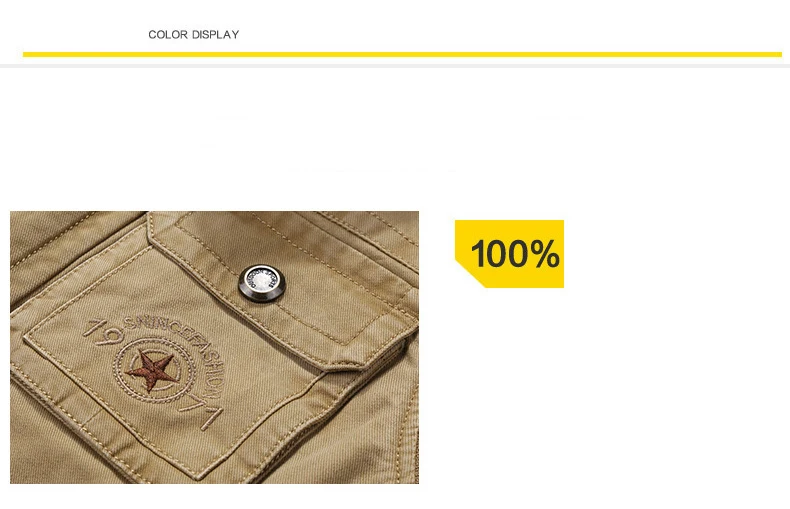Click the word COLOR in the heading
The height and width of the screenshot is (509, 790).
168,35
